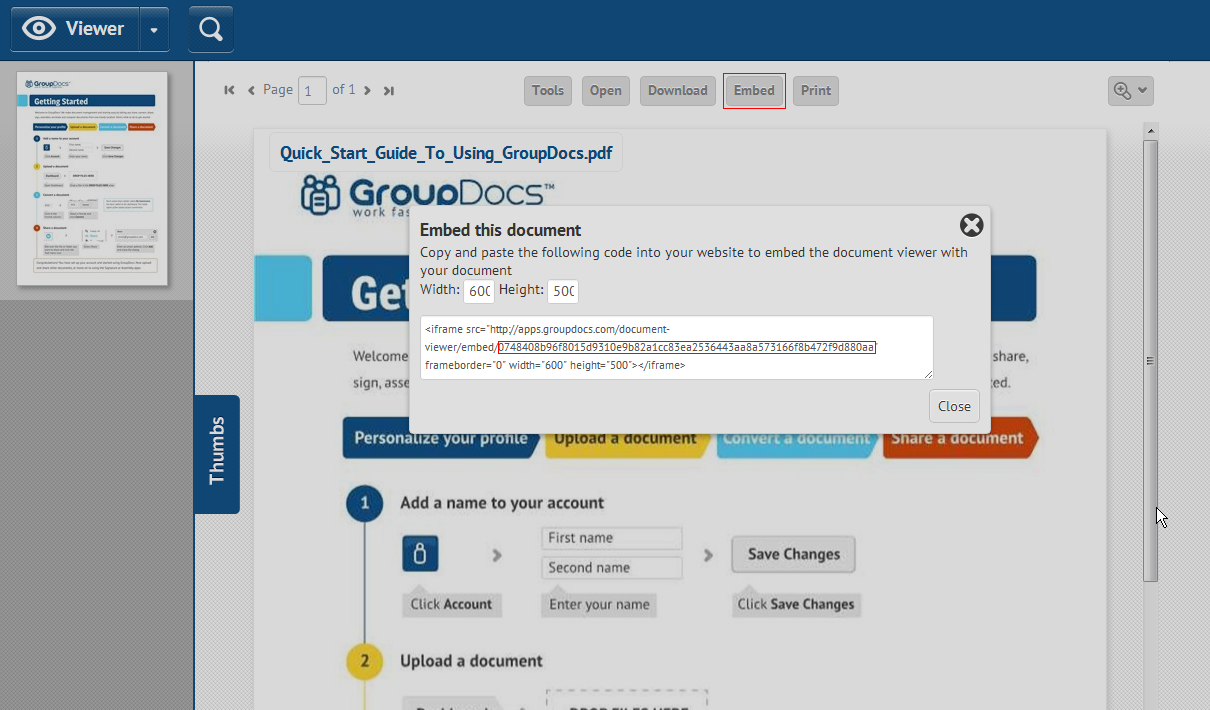Click 'Embed this document' dialog title
This screenshot has height=710, width=1210.
(x=500, y=230)
